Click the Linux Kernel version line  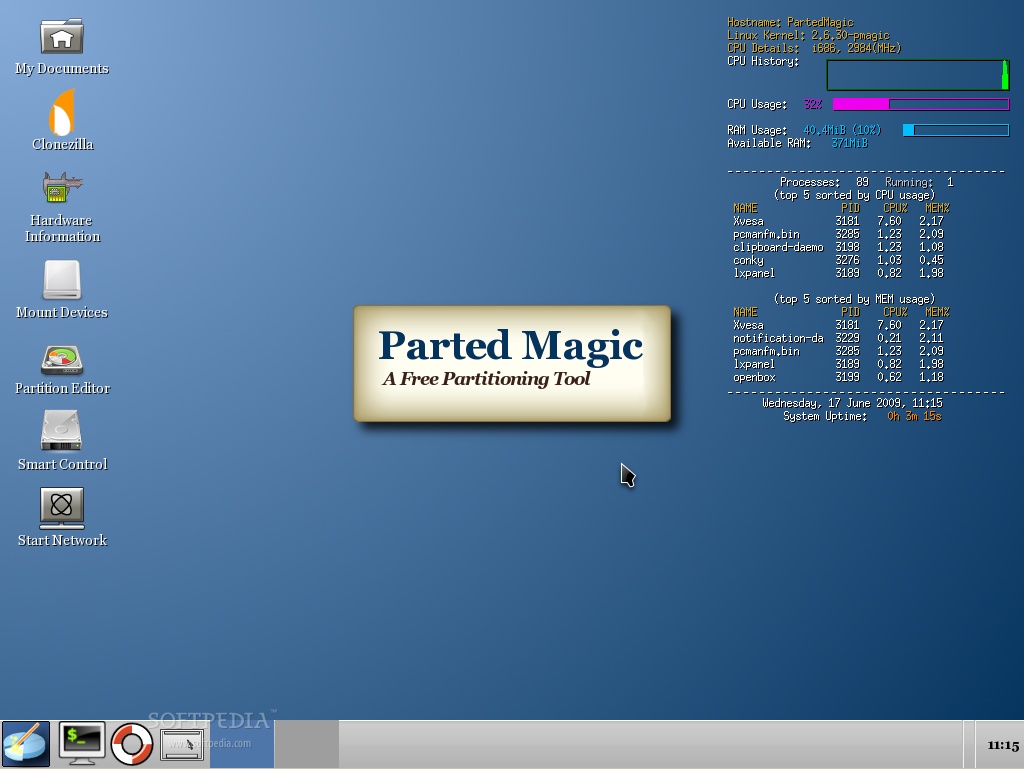pos(808,35)
